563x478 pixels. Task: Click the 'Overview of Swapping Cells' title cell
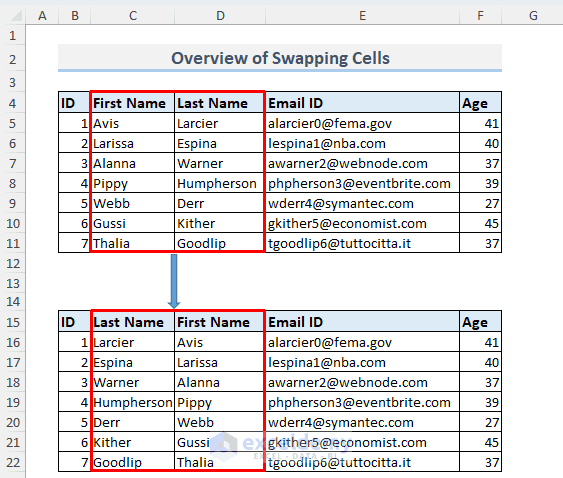280,58
